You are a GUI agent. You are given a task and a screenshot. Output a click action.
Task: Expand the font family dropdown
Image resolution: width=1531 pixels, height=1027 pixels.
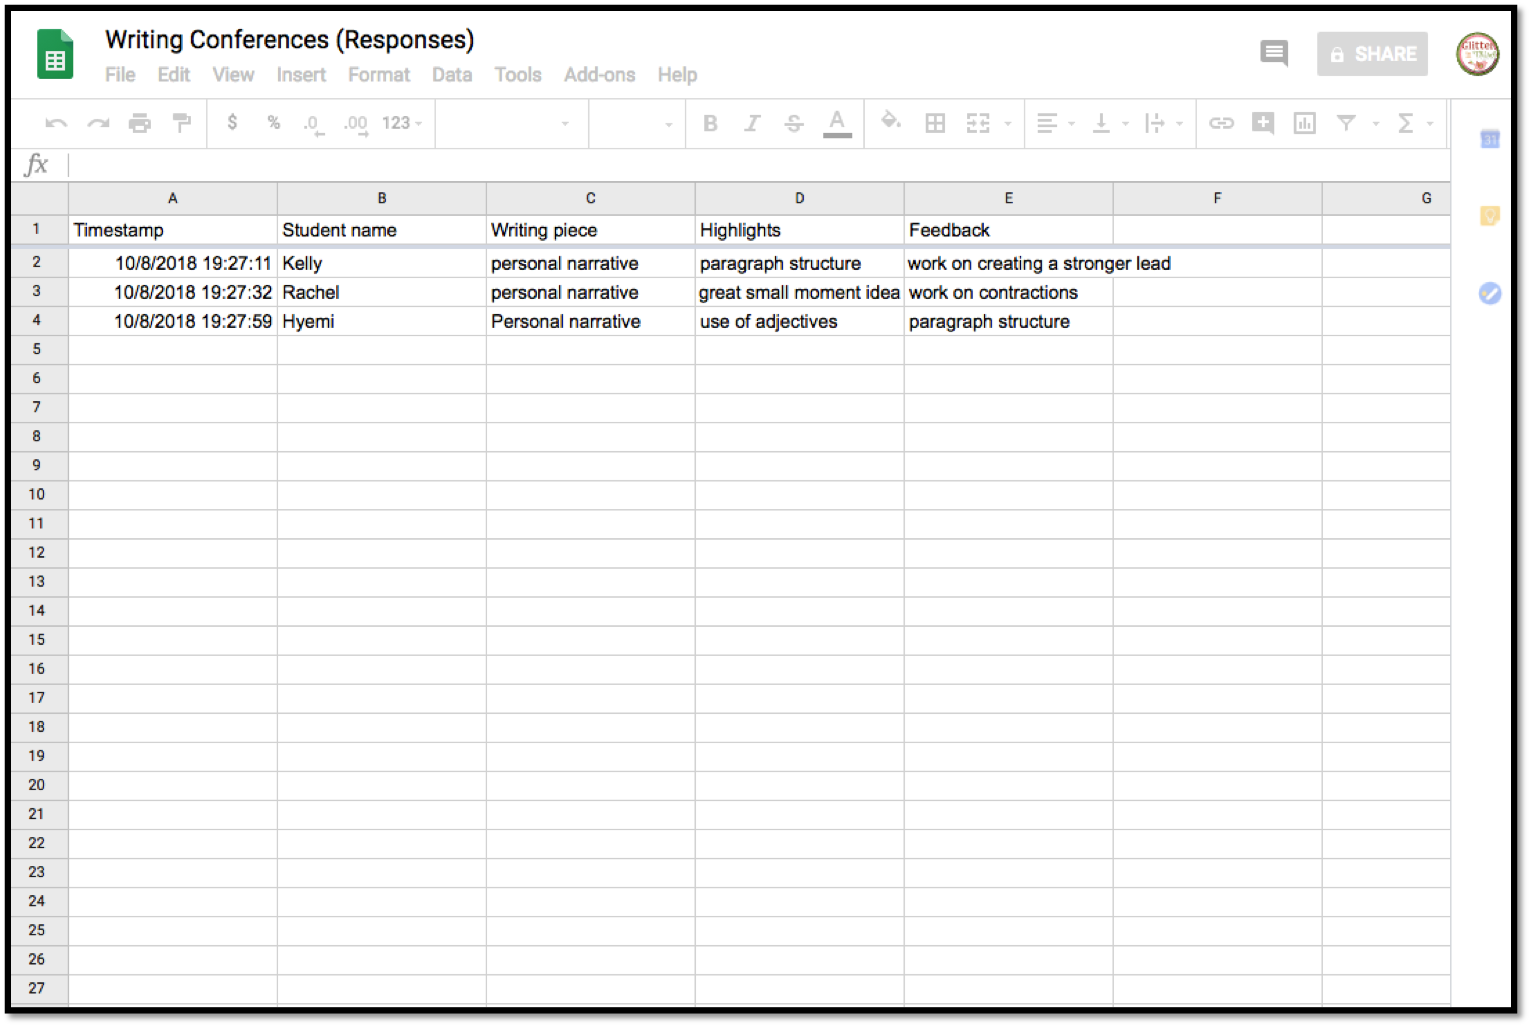click(511, 123)
